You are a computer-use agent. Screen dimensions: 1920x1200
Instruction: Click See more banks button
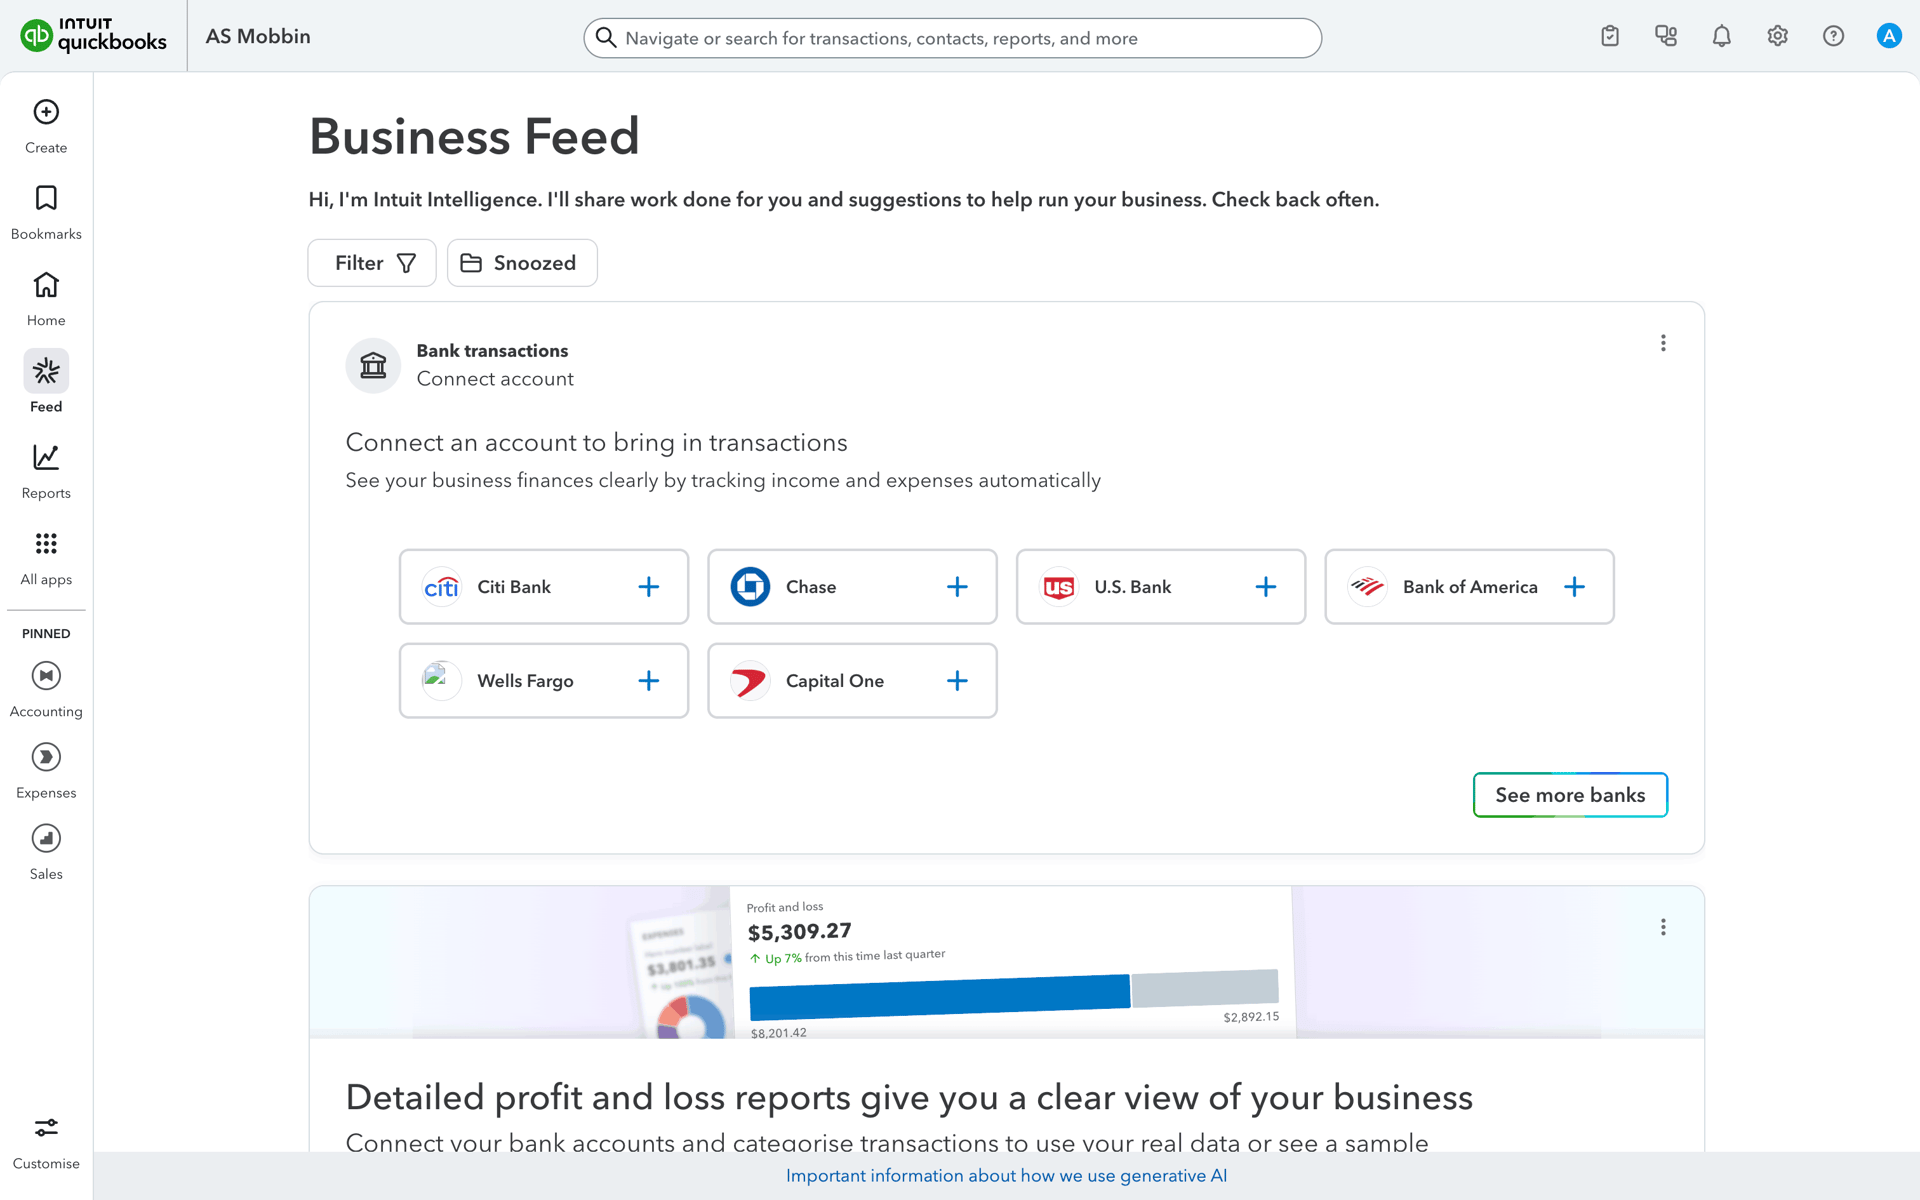pyautogui.click(x=1570, y=795)
